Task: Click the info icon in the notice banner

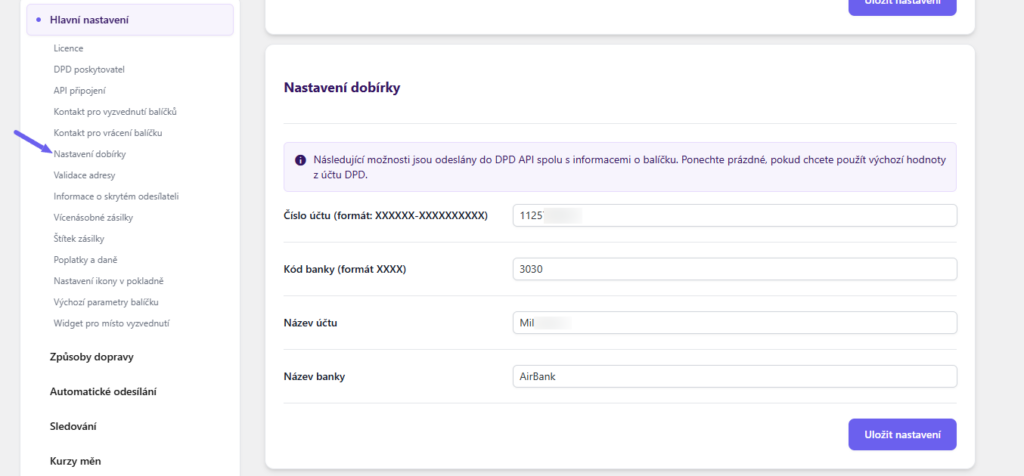Action: (x=300, y=160)
